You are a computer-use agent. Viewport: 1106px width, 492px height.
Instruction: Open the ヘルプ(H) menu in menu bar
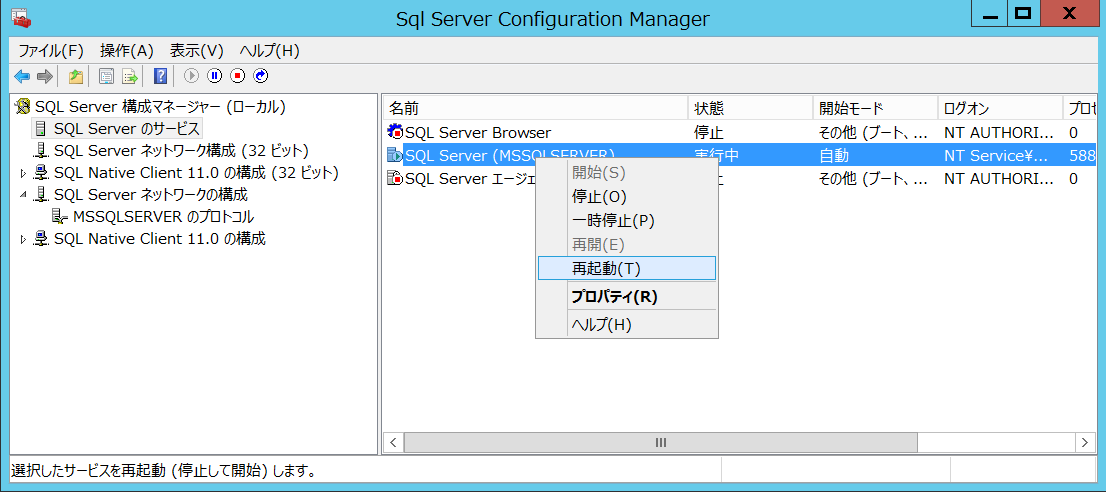[269, 51]
